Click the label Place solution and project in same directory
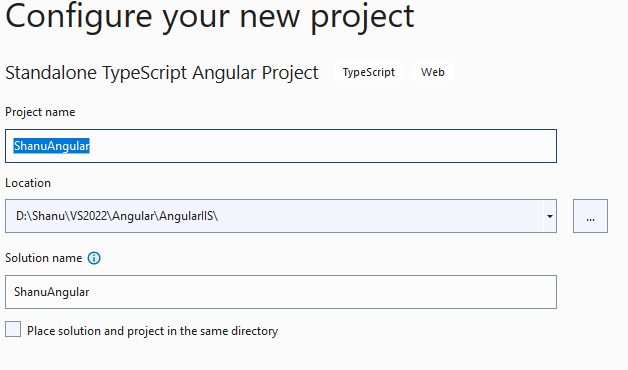This screenshot has width=628, height=370. (153, 331)
